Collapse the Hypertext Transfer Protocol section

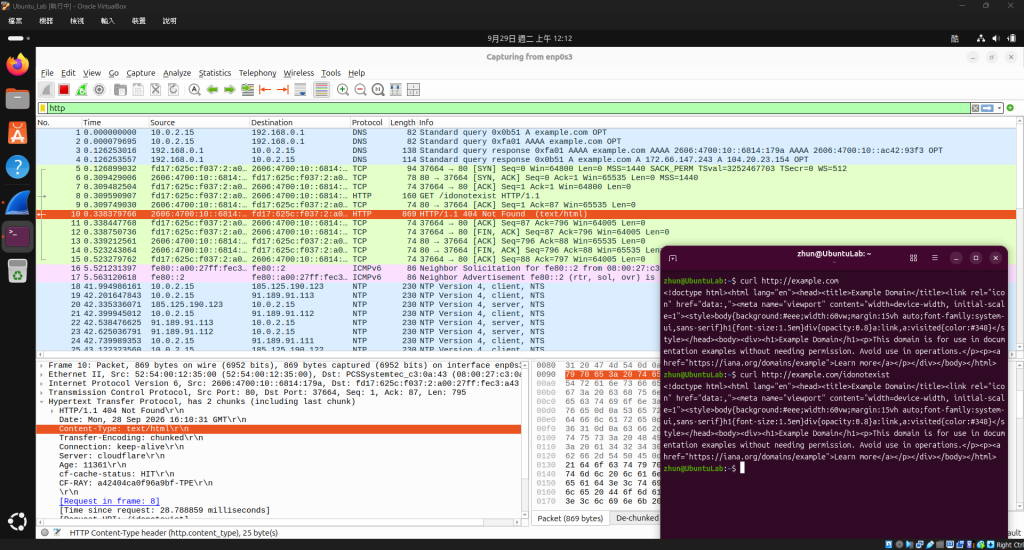click(x=42, y=402)
